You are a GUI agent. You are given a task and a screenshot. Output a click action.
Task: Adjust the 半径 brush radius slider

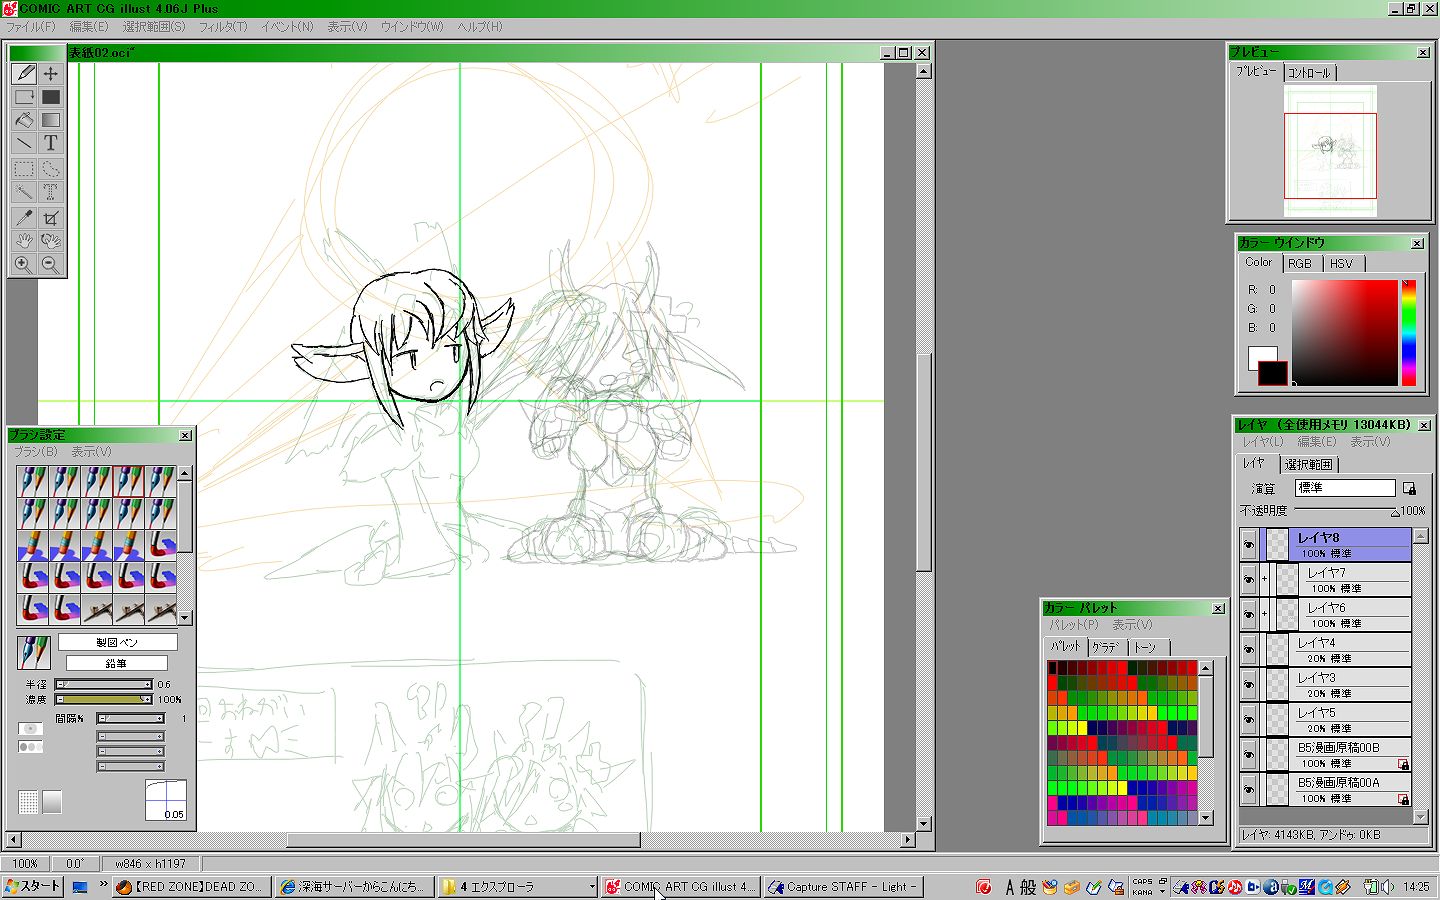(x=104, y=684)
